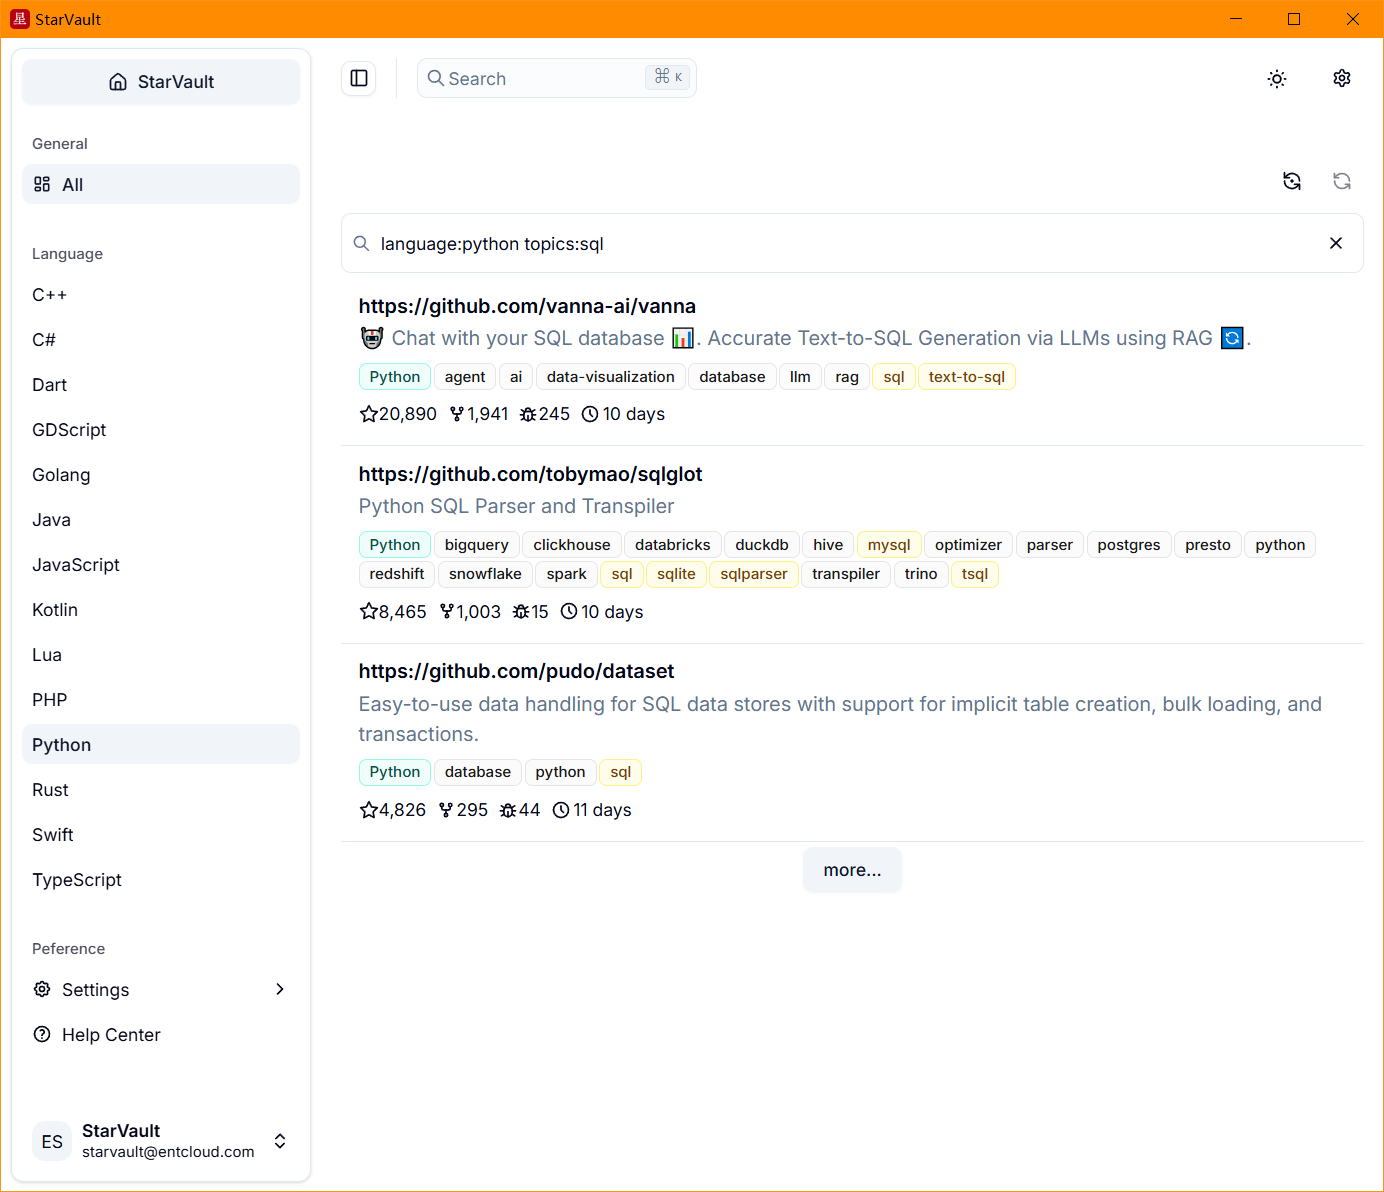
Task: Click the sqlite topic tag
Action: (676, 574)
